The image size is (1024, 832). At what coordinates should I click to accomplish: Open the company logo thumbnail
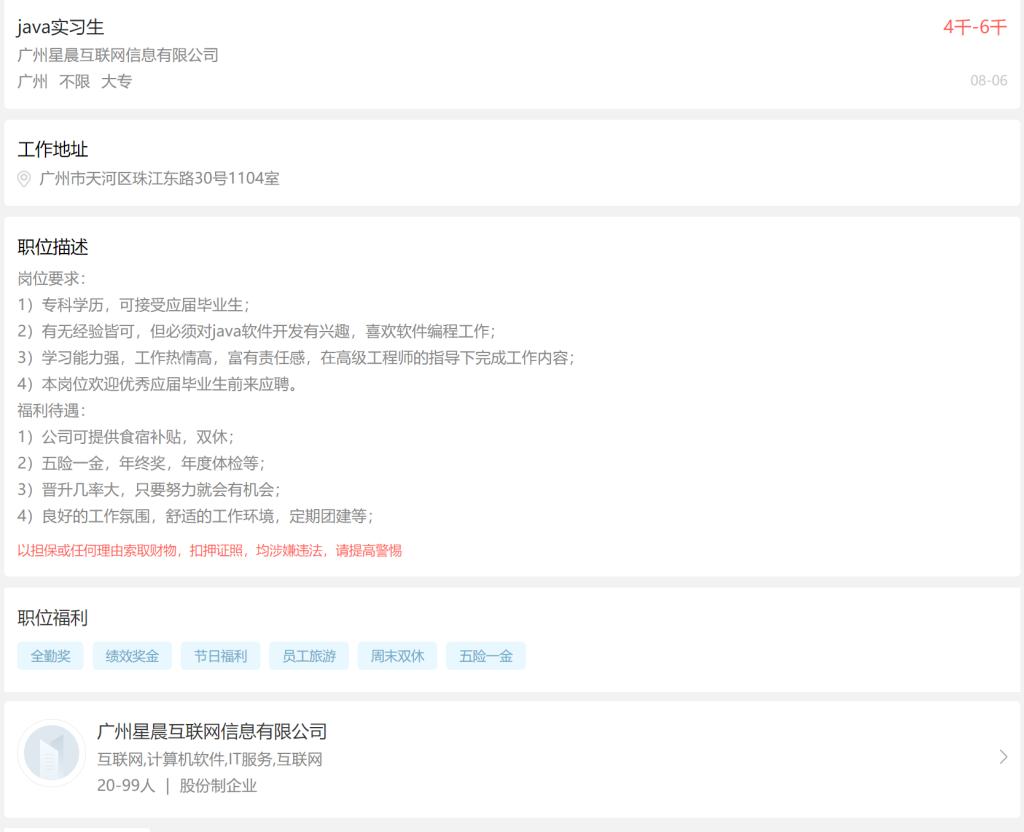52,753
